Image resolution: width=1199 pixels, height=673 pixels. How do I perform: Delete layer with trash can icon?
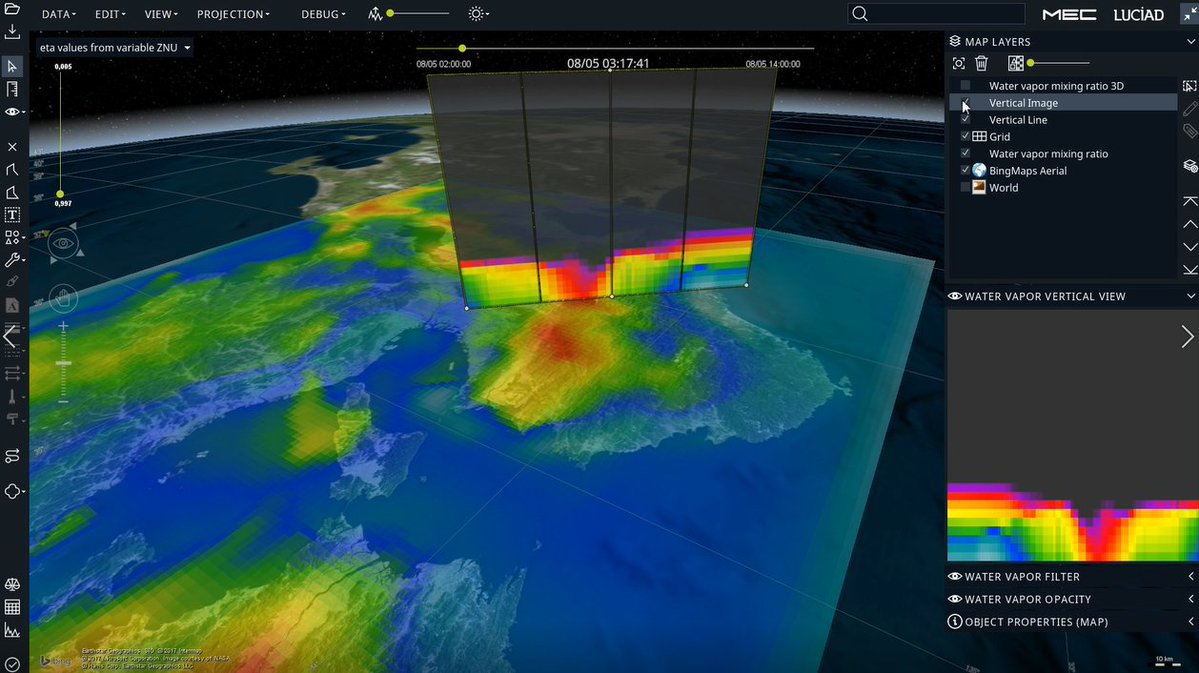981,63
